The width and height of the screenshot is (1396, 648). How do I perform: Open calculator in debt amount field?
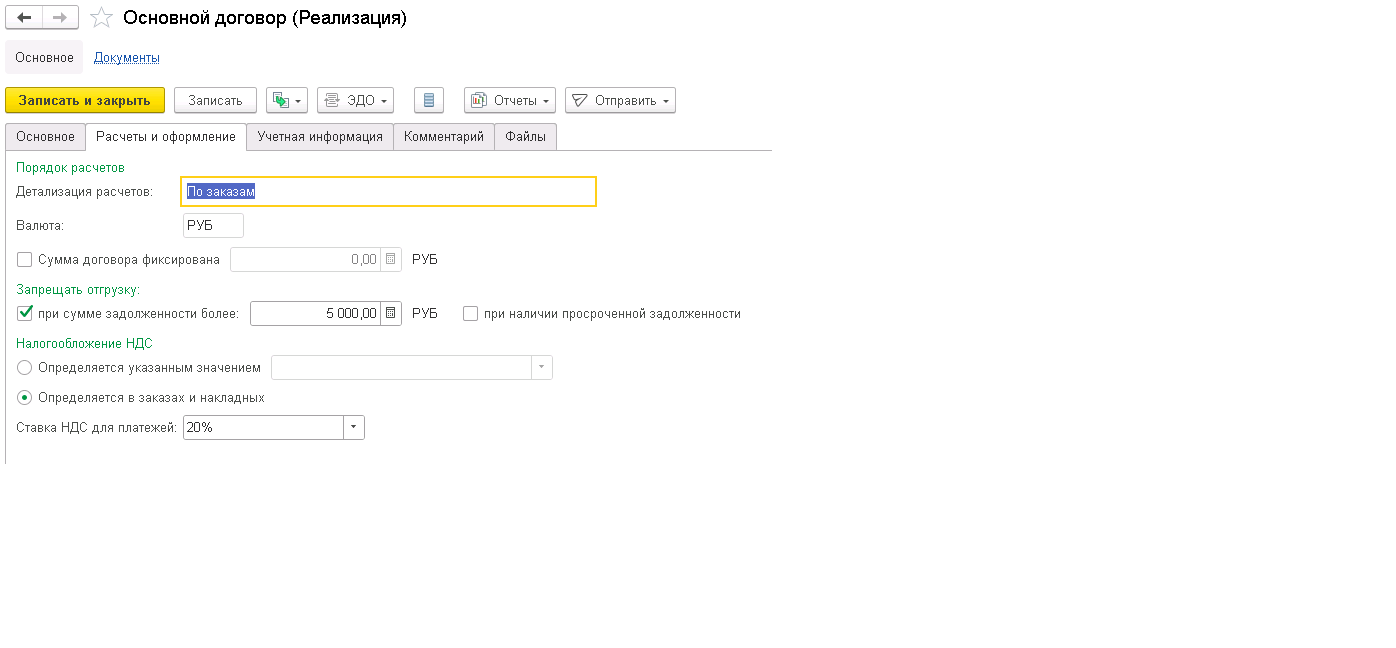(x=391, y=314)
